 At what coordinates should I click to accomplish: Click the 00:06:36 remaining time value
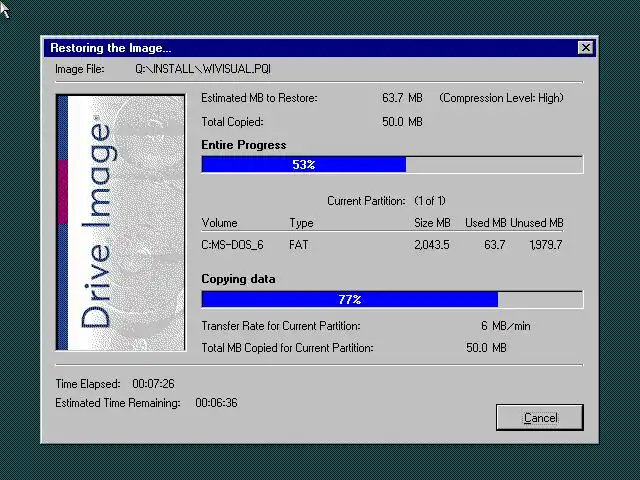pyautogui.click(x=216, y=403)
